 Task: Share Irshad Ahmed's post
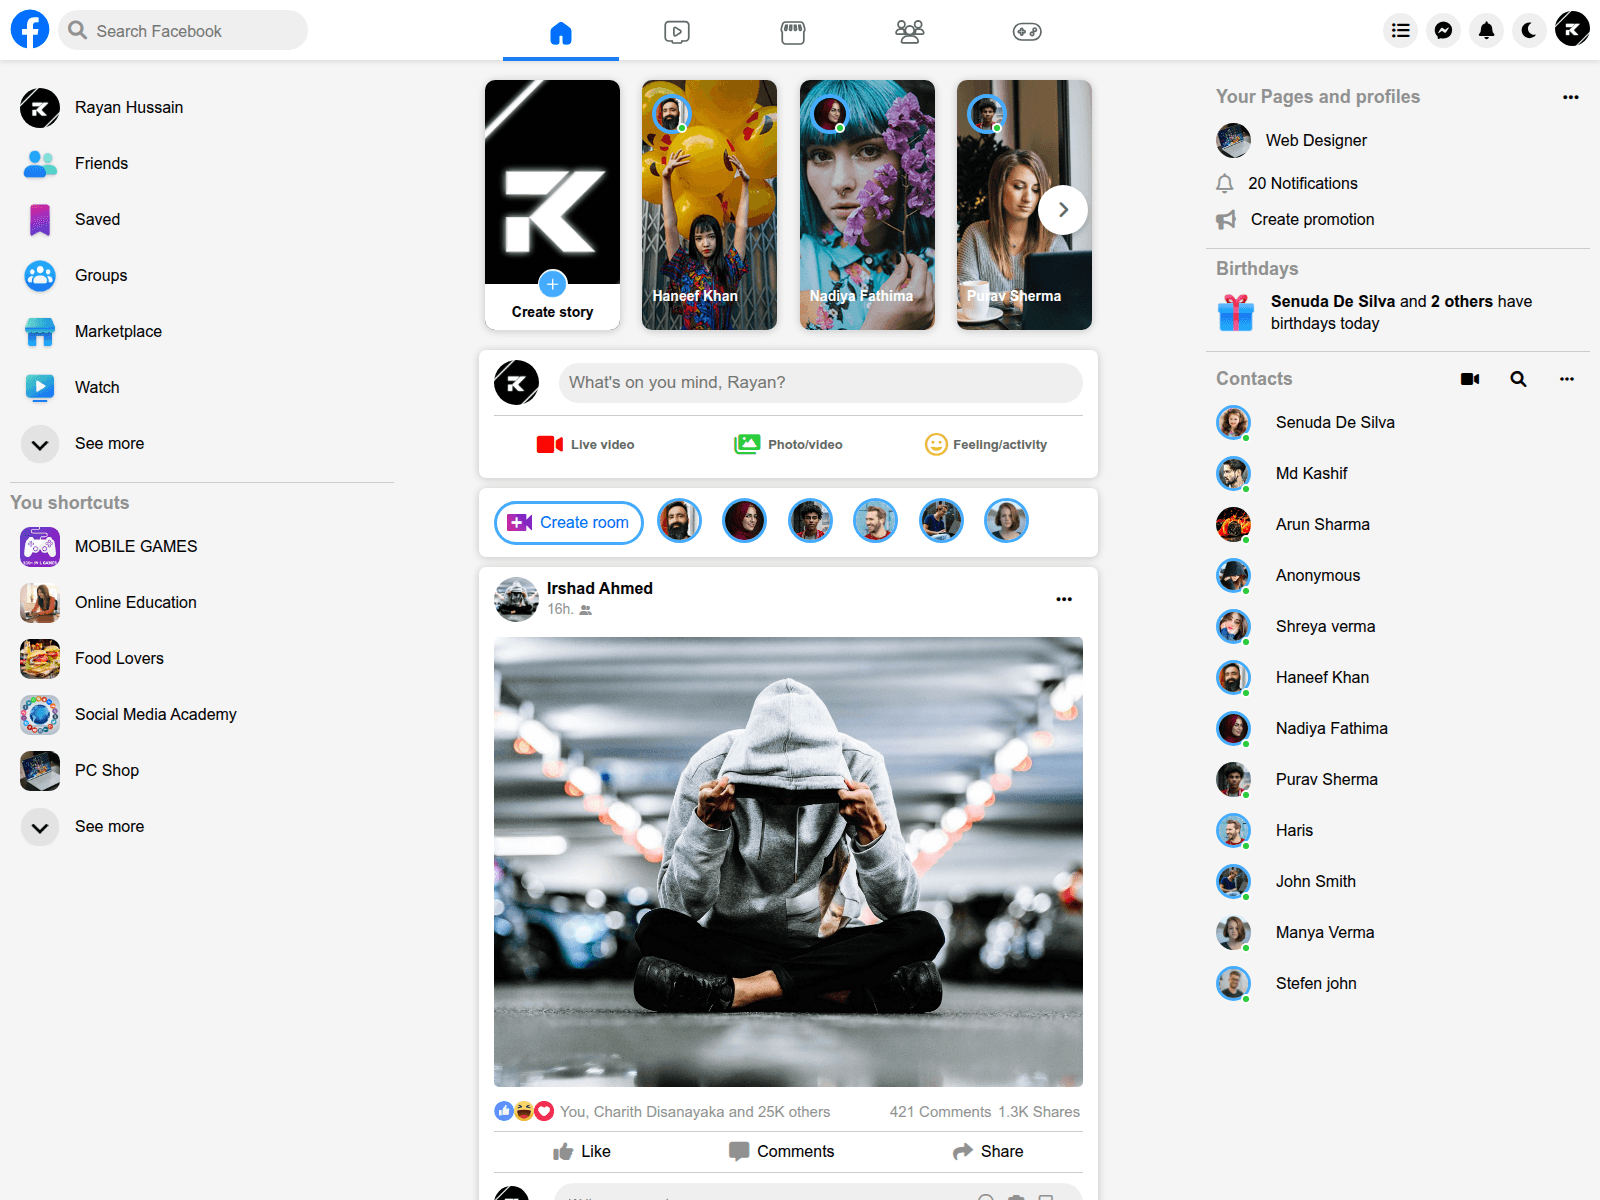[x=988, y=1151]
